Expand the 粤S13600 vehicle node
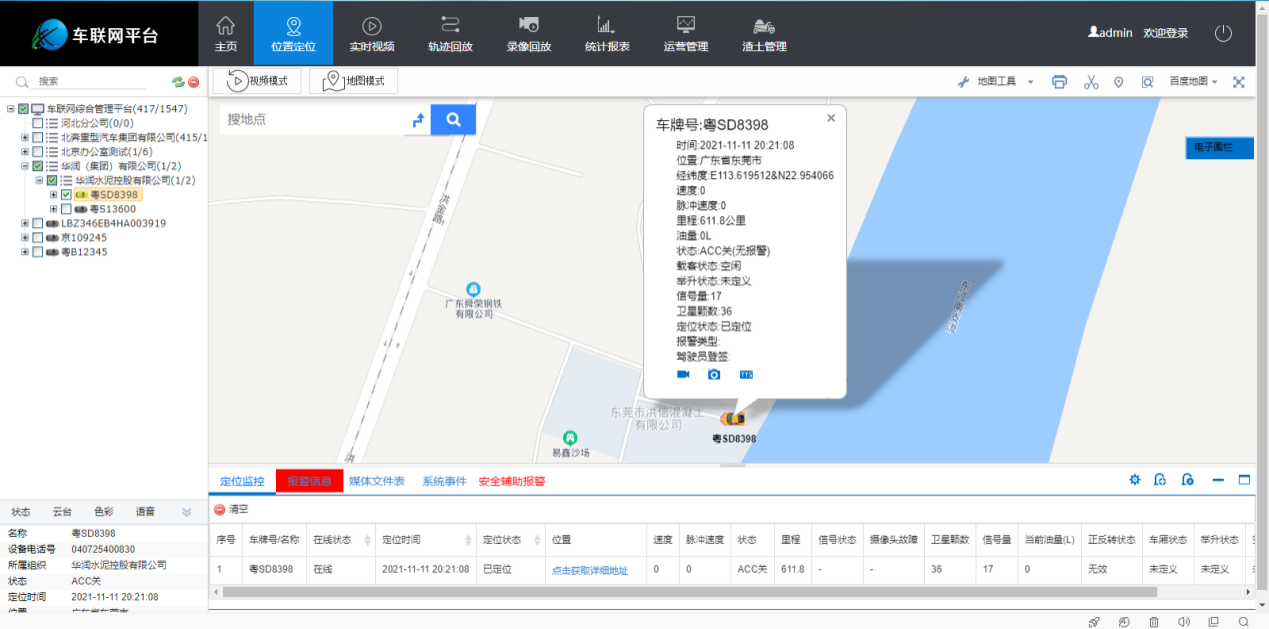This screenshot has width=1269, height=629. [x=54, y=209]
